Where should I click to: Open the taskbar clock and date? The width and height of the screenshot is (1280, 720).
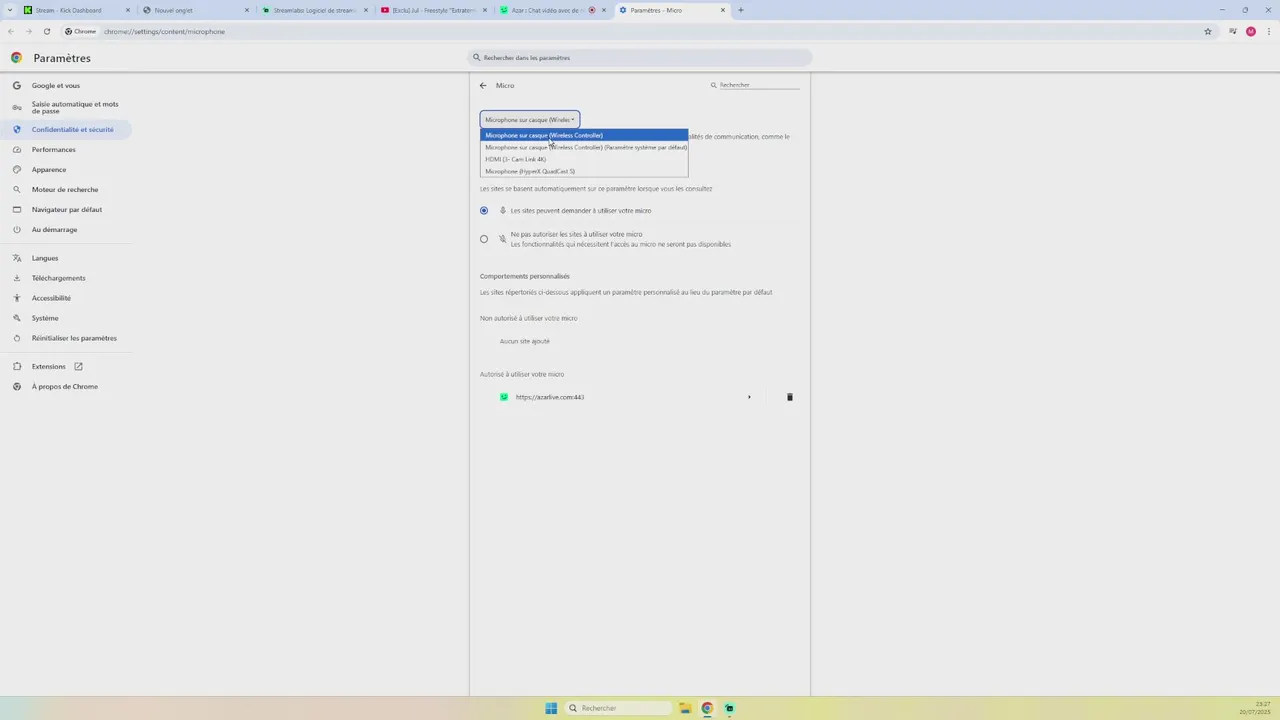coord(1255,708)
